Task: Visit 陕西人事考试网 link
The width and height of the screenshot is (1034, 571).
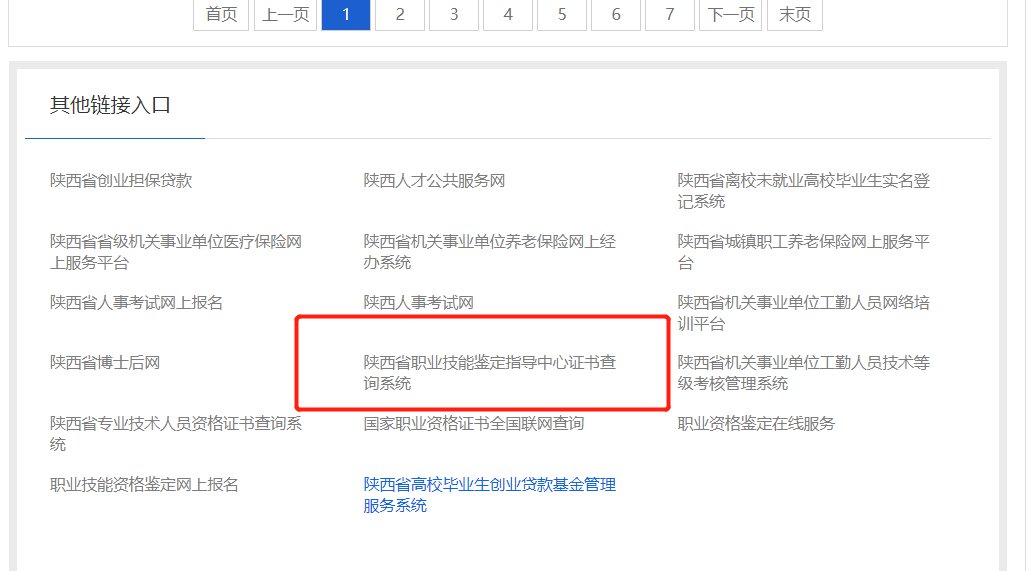Action: (418, 302)
